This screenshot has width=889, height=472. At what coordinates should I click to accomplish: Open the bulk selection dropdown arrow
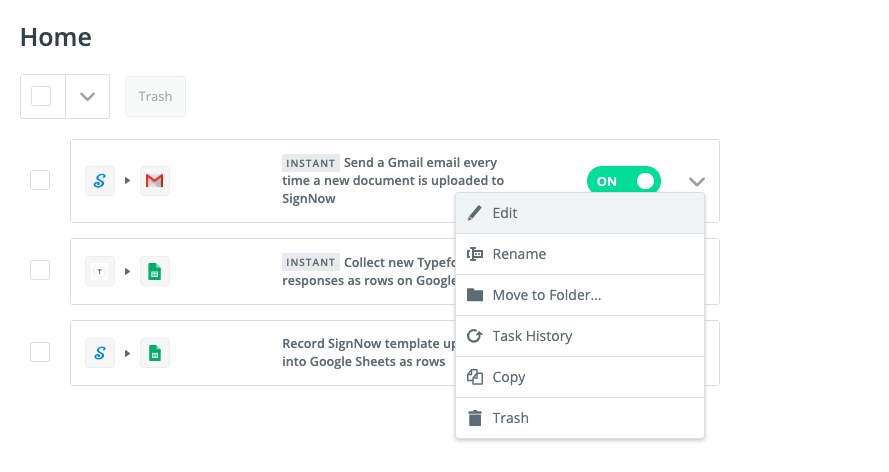point(87,96)
